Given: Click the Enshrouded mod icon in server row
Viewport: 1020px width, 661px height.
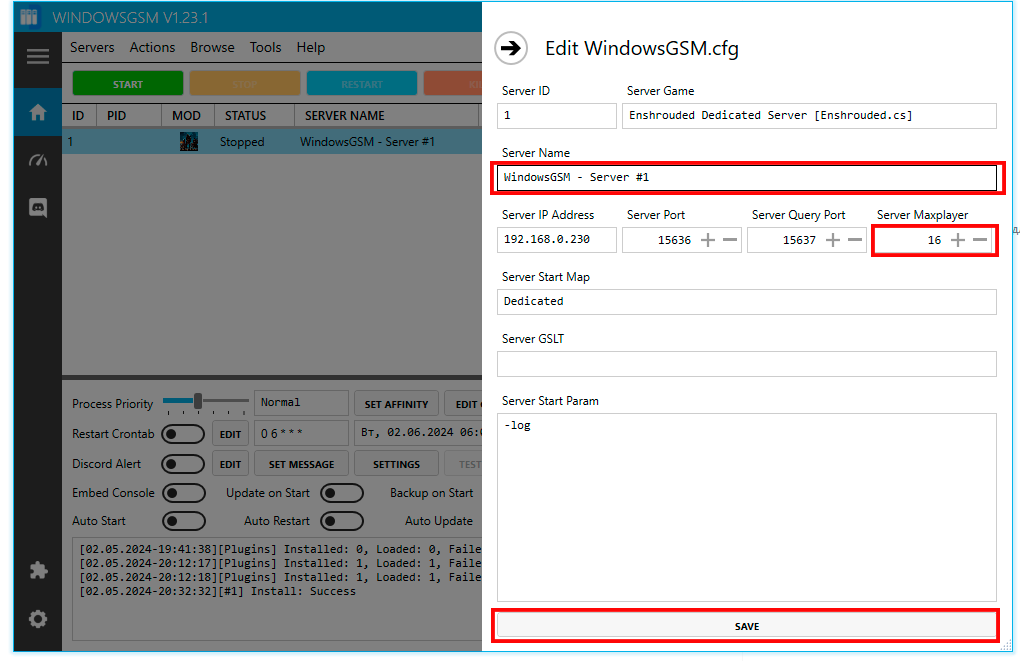Looking at the screenshot, I should click(x=189, y=142).
